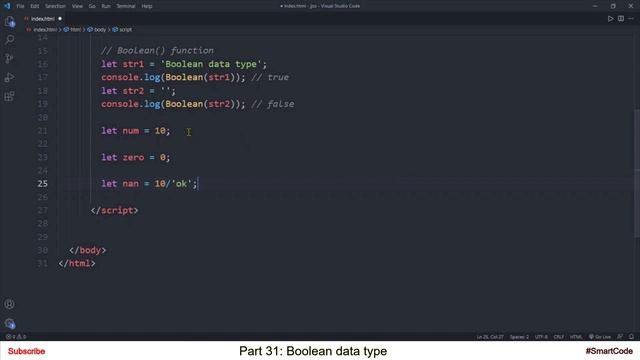Viewport: 640px width, 360px height.
Task: Open the Go menu
Action: tap(92, 6)
